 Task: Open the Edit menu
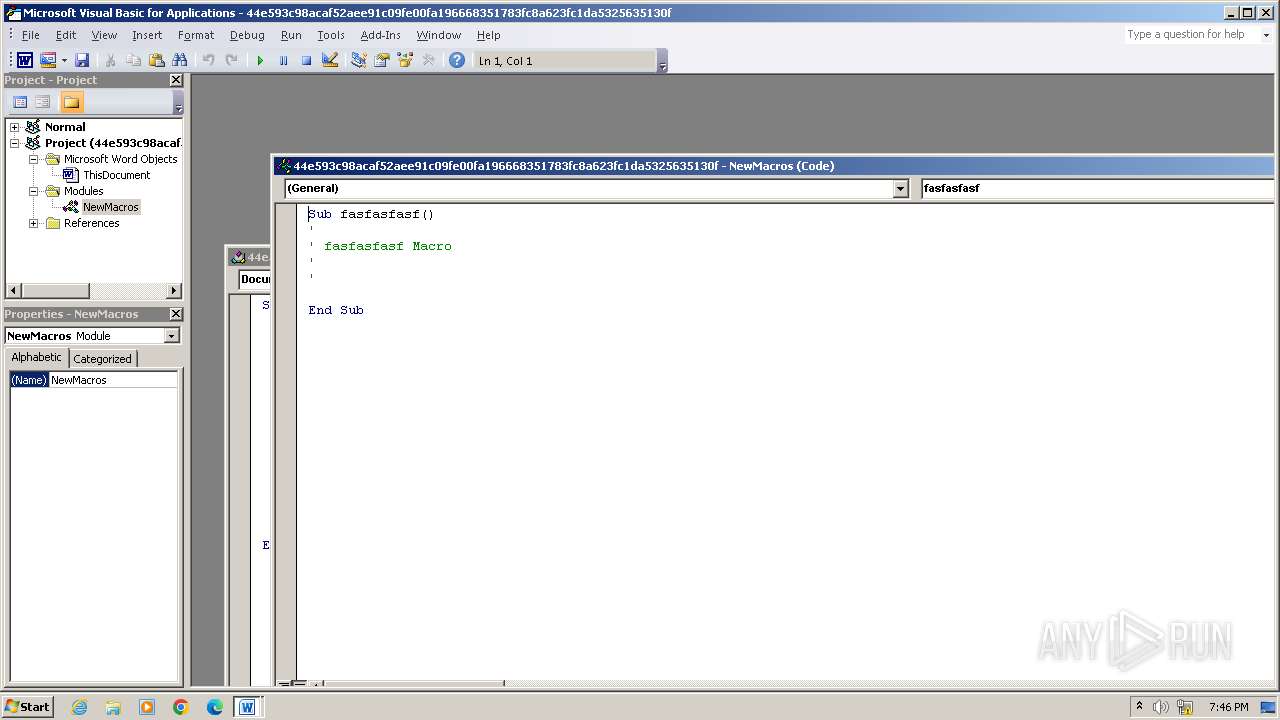click(x=66, y=35)
